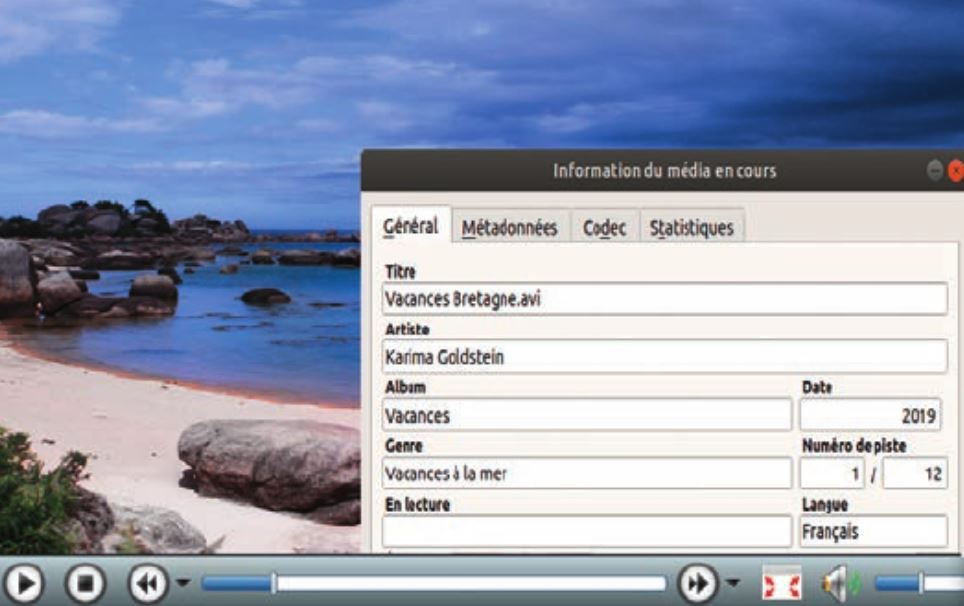Image resolution: width=964 pixels, height=606 pixels.
Task: Click the Genre field
Action: pyautogui.click(x=585, y=473)
